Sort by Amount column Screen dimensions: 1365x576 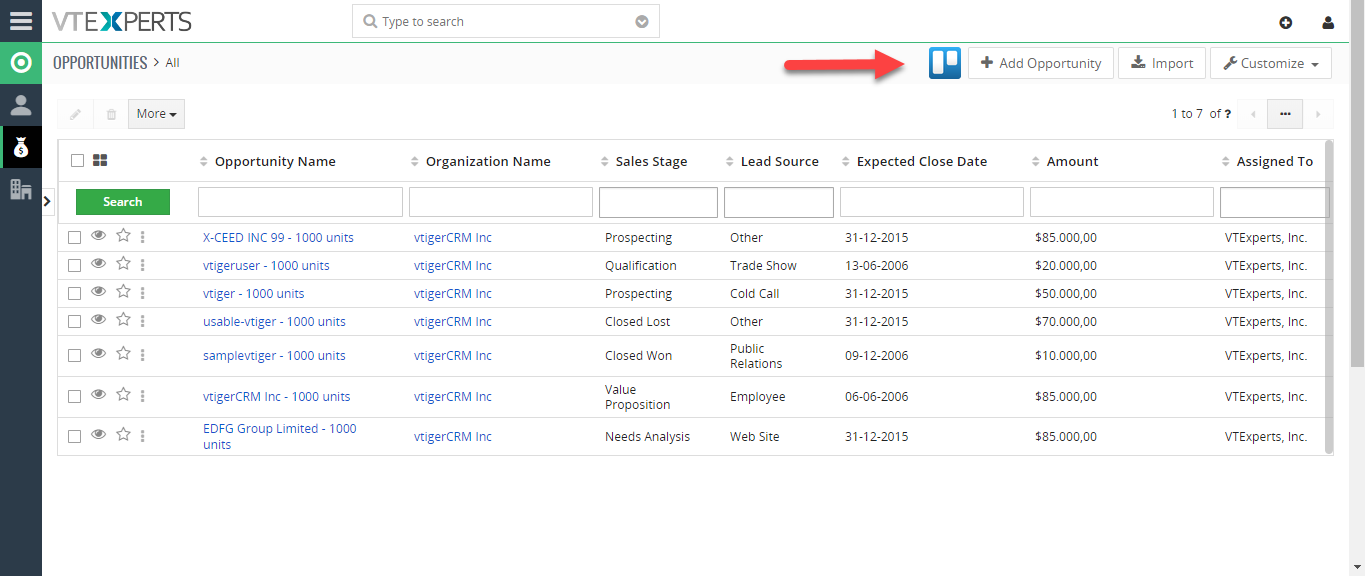[1066, 161]
